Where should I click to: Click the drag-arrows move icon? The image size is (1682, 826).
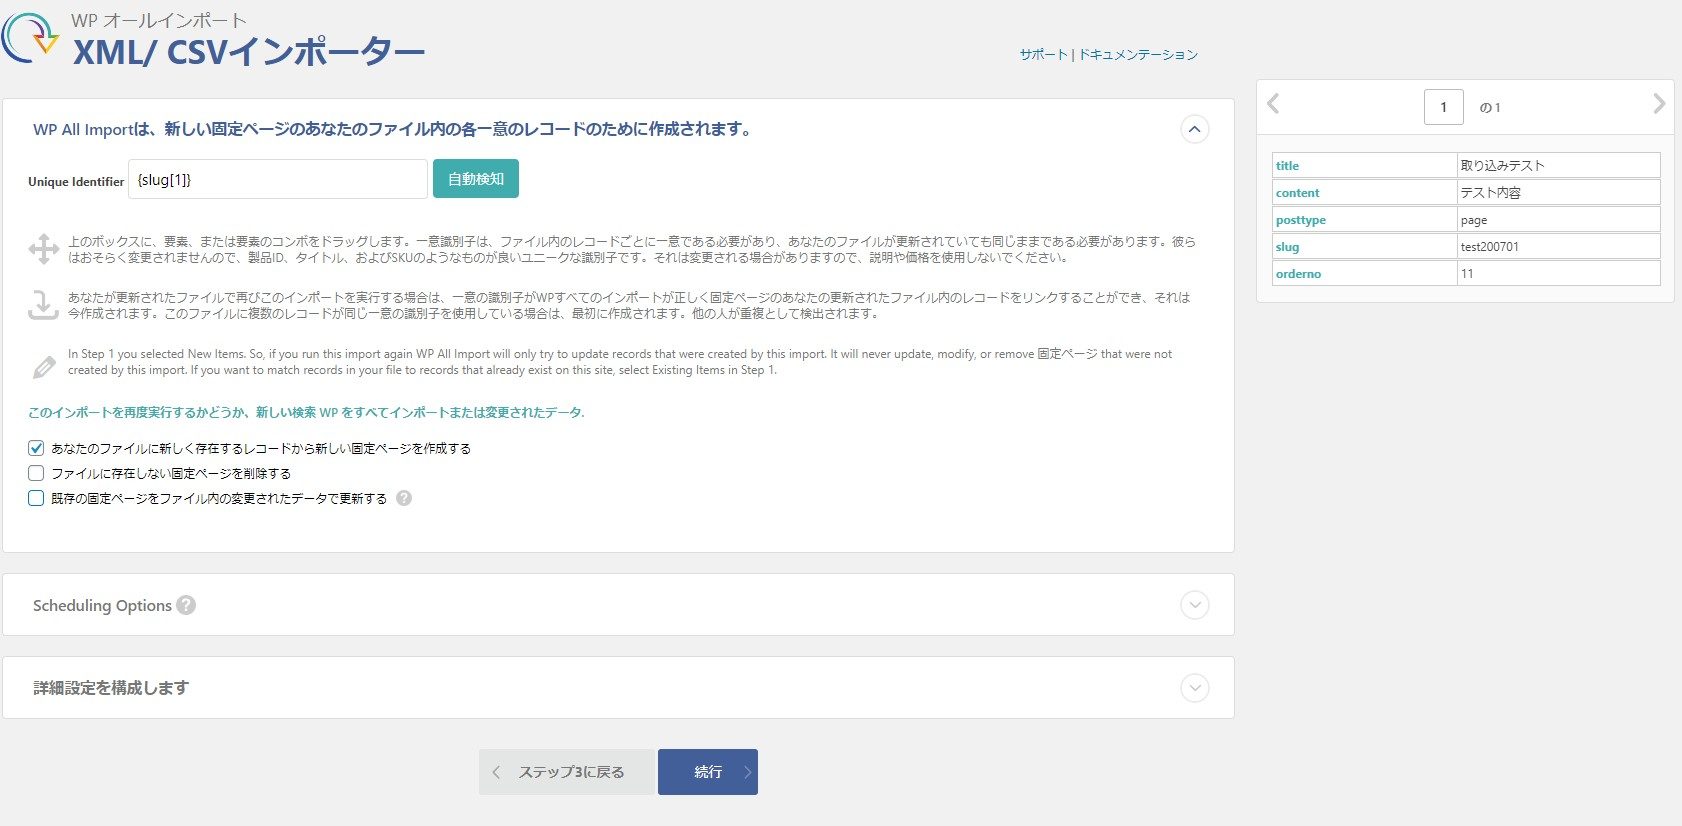[43, 249]
